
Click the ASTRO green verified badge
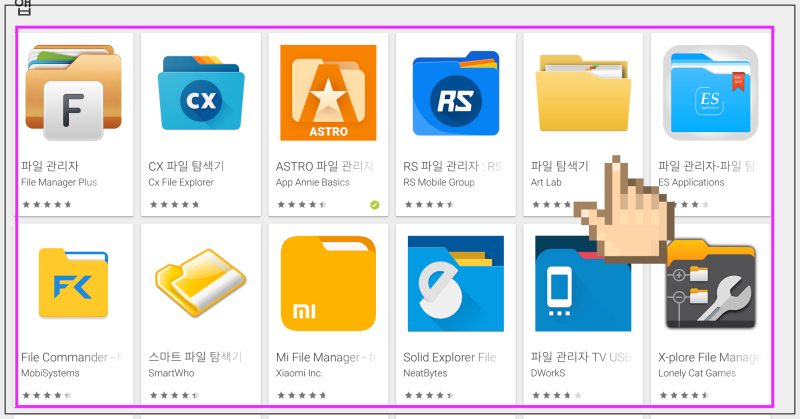click(374, 205)
